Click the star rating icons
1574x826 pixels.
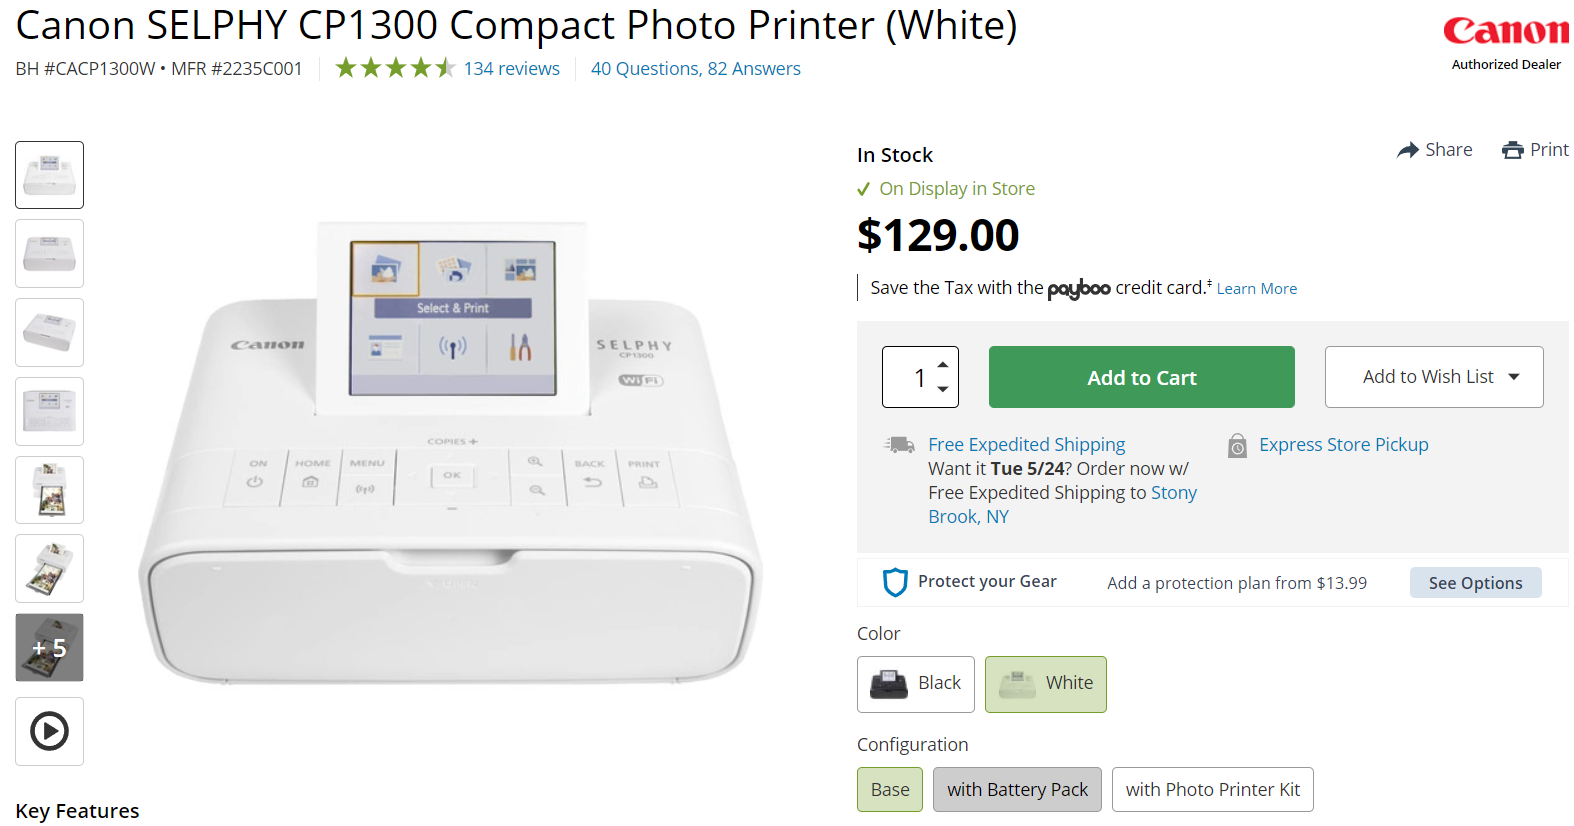(395, 68)
